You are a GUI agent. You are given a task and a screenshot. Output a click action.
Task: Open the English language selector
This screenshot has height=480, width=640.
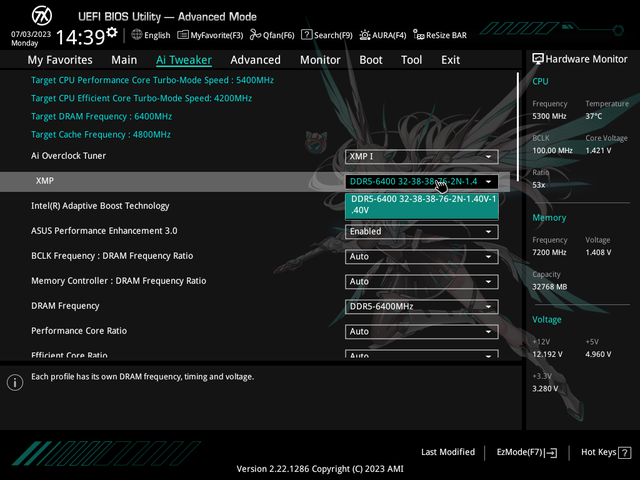[x=150, y=35]
